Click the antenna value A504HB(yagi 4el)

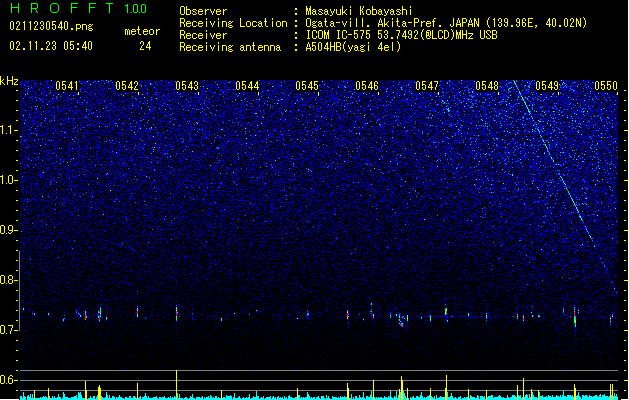point(353,47)
